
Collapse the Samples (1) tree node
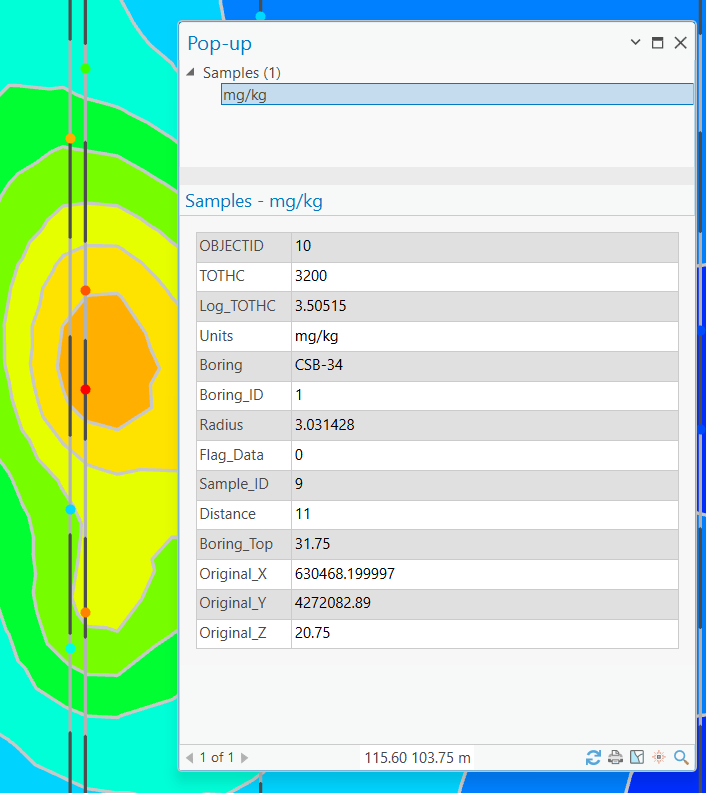[191, 72]
